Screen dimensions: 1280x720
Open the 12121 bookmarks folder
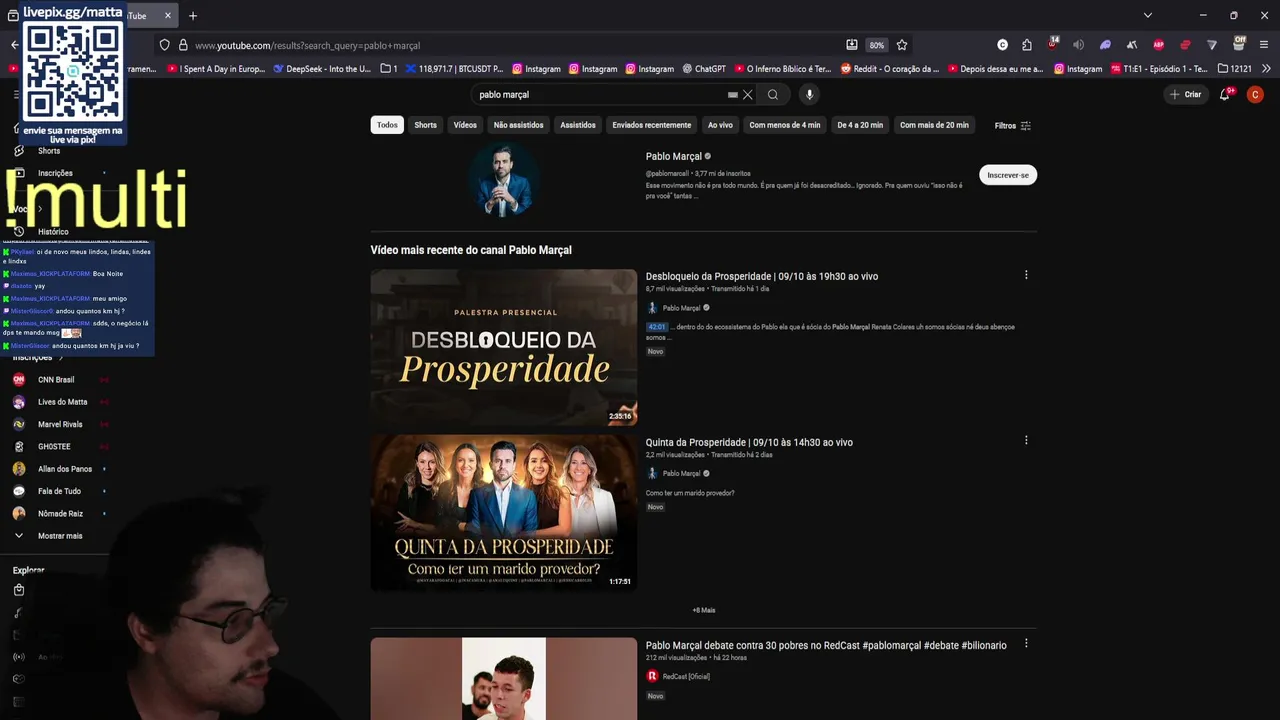pos(1235,69)
